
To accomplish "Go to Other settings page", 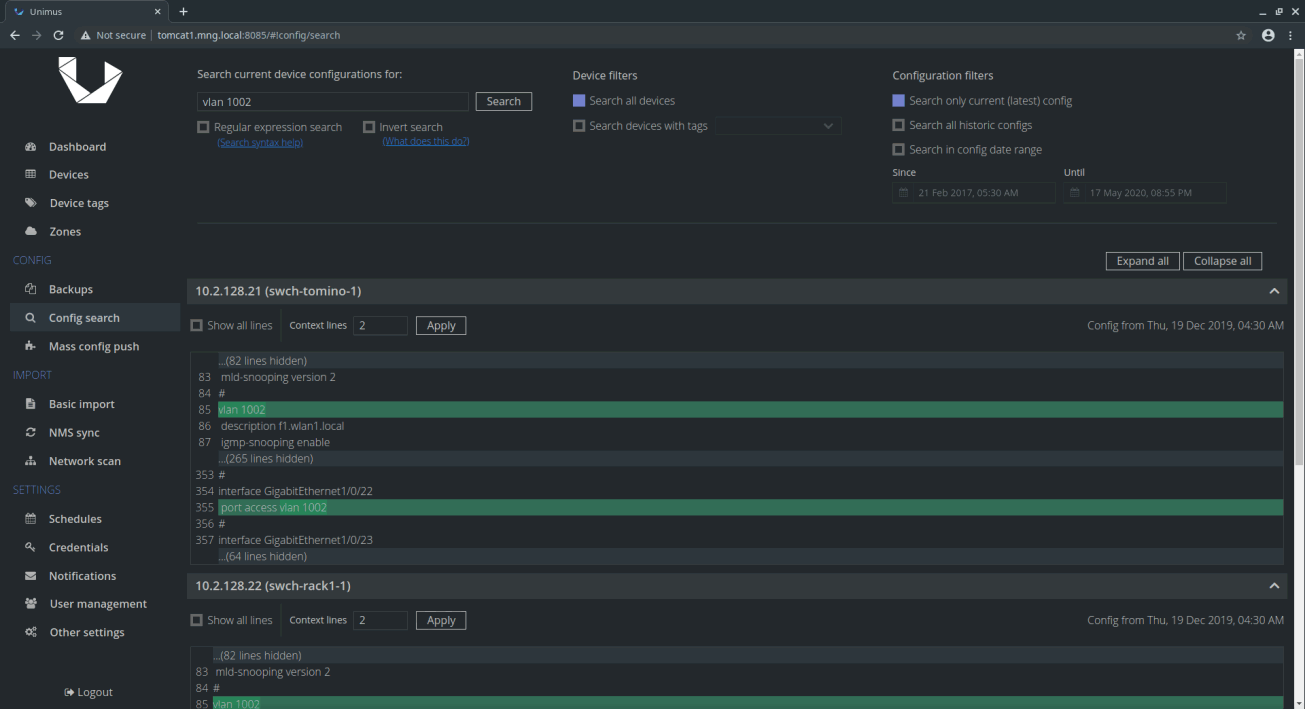I will click(x=86, y=633).
